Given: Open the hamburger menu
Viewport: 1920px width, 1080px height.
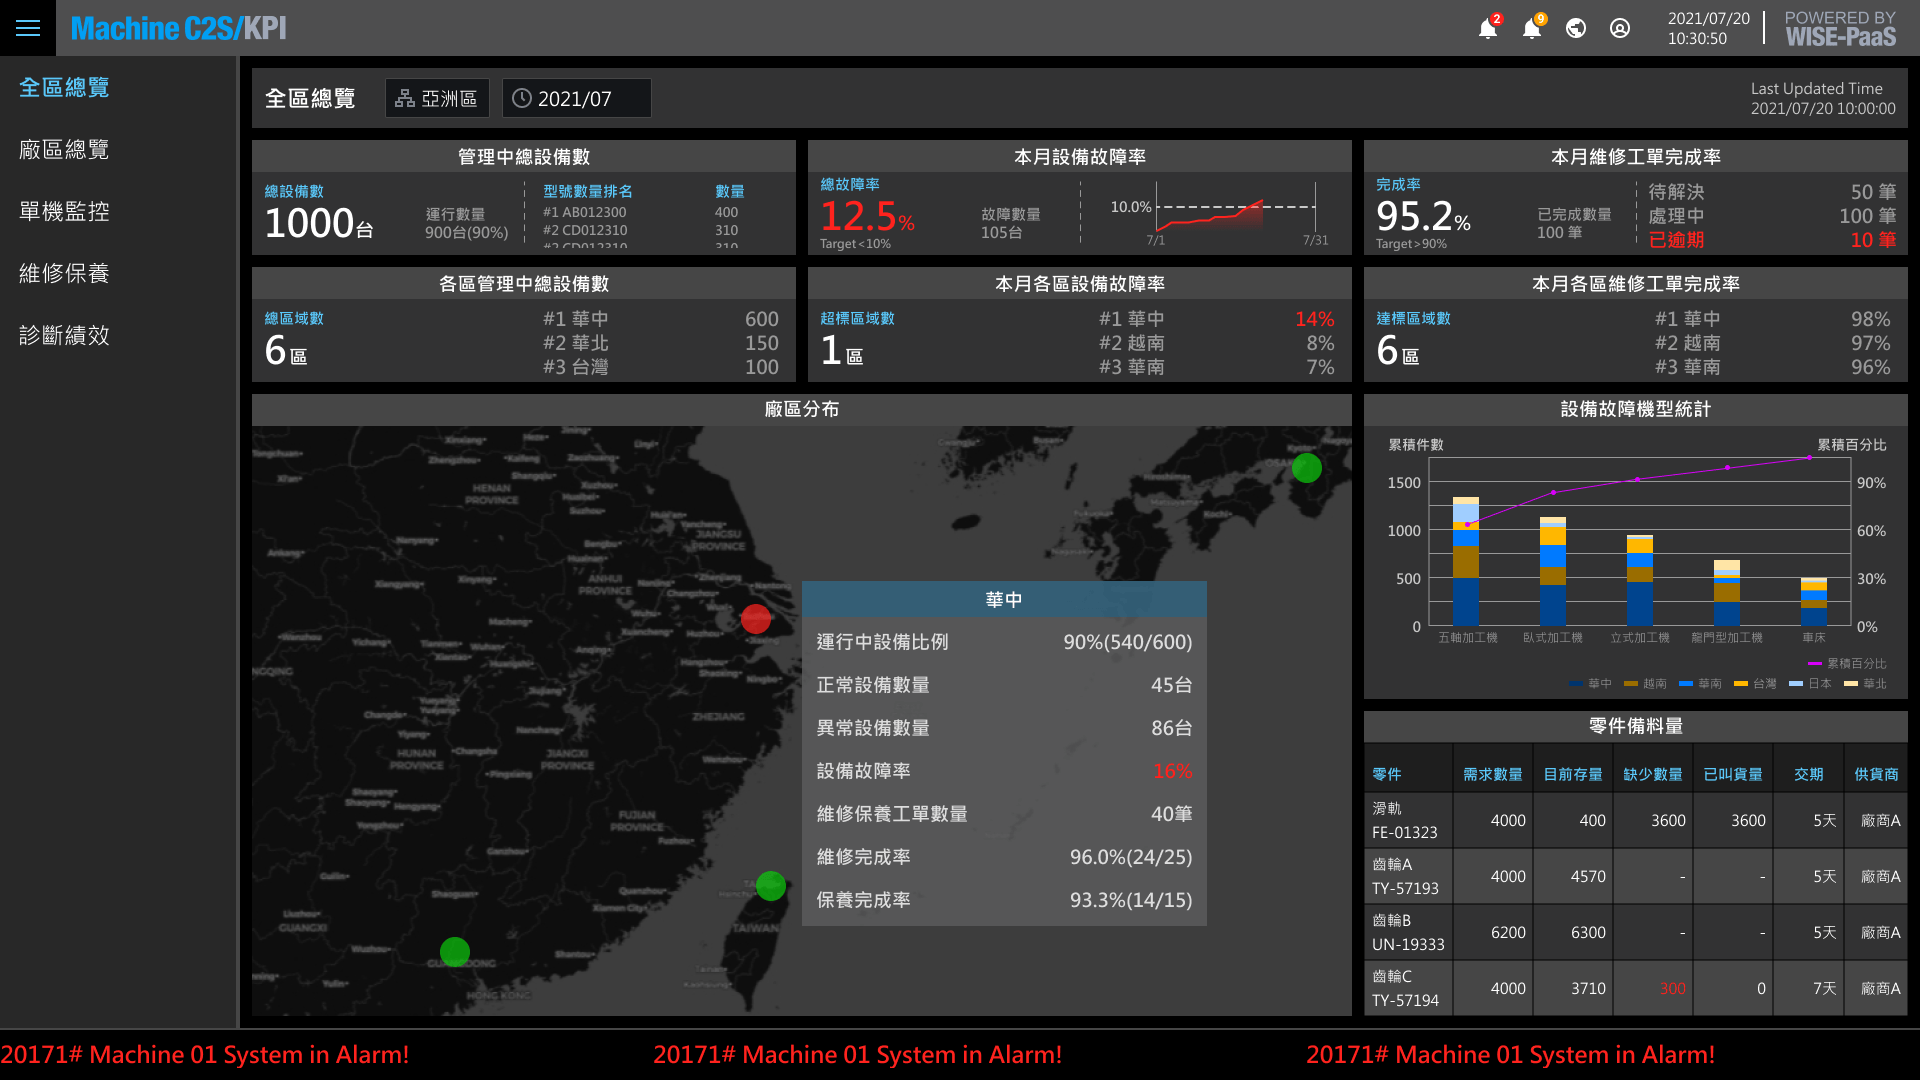Looking at the screenshot, I should click(28, 28).
